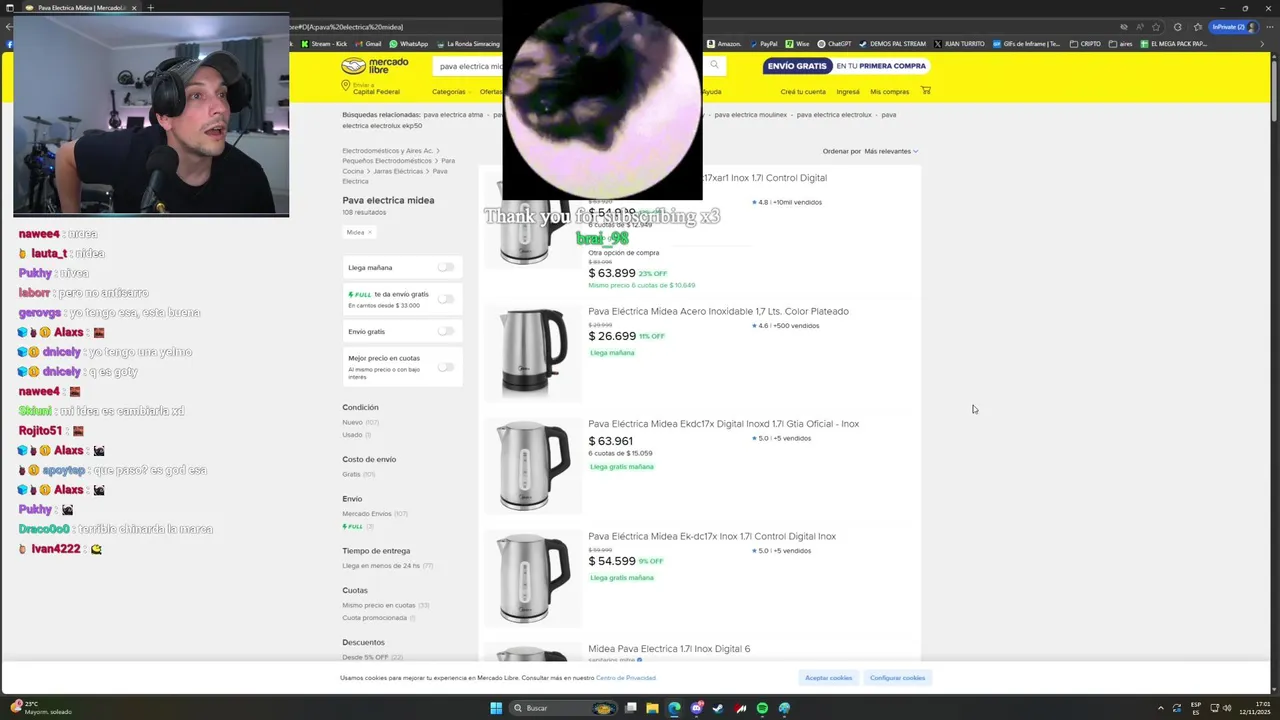Open Steam from the taskbar

tap(718, 708)
